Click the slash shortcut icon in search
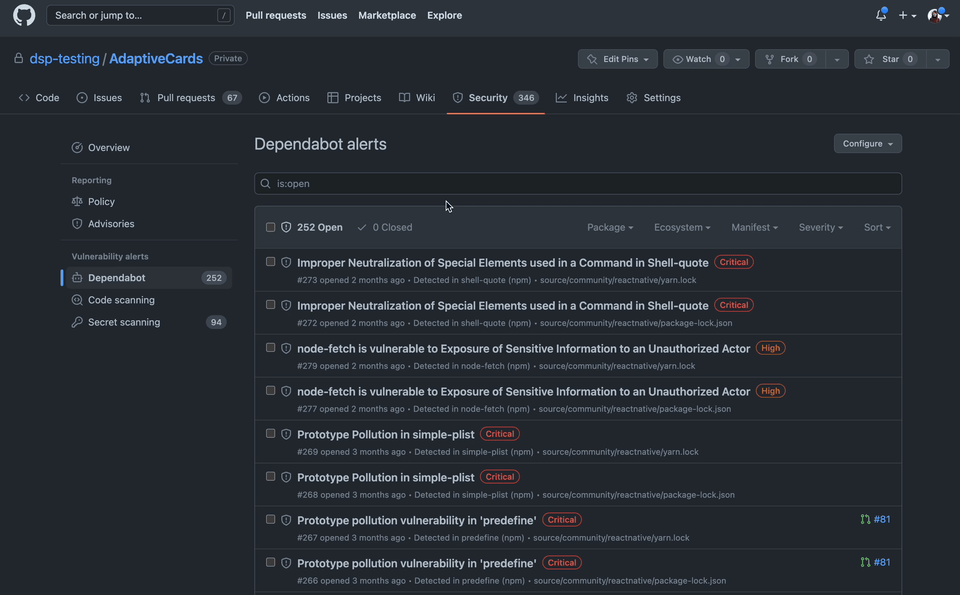Viewport: 960px width, 595px height. pos(223,15)
